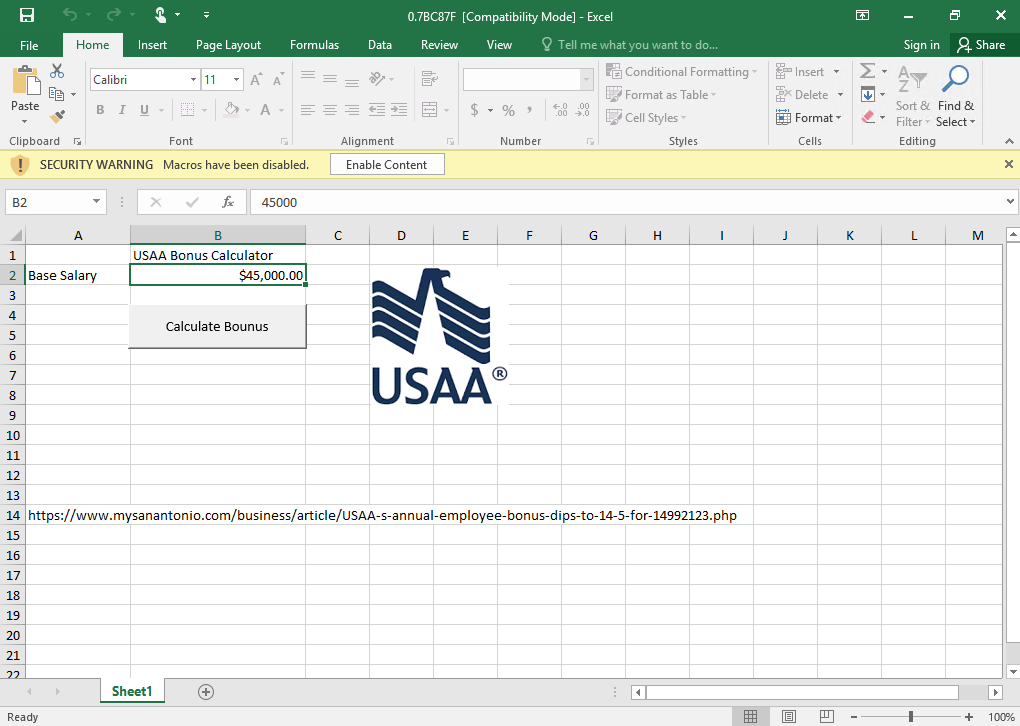Screen dimensions: 1020x726
Task: Switch to the Formulas tab
Action: pos(314,45)
